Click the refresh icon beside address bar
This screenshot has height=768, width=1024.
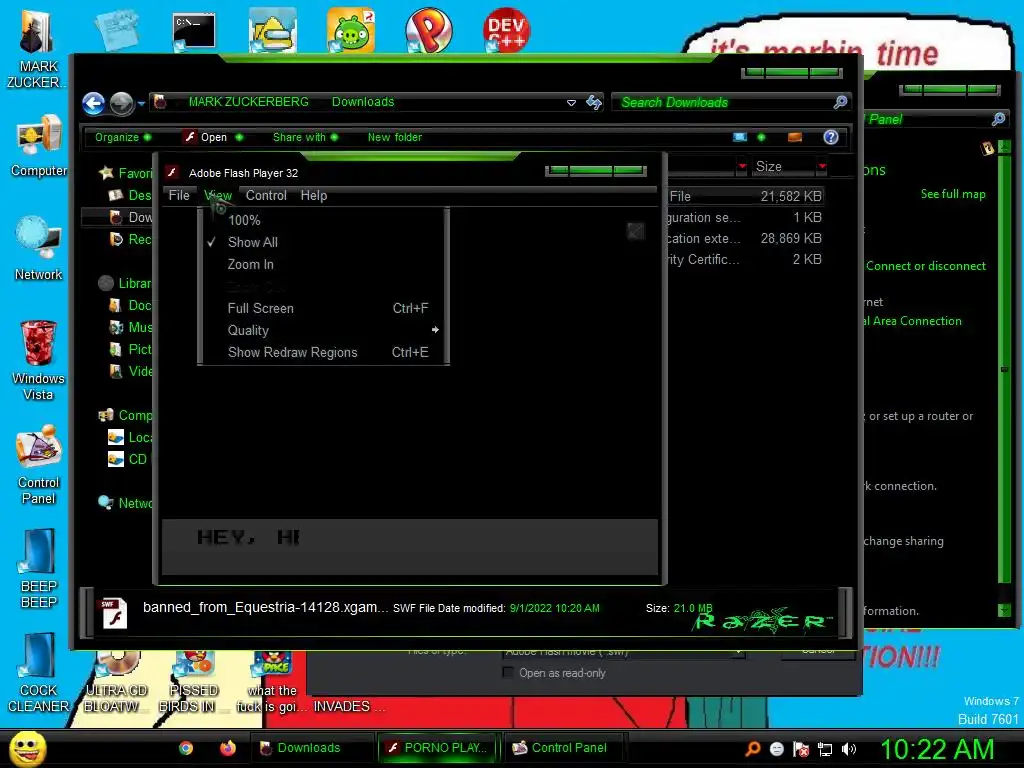point(594,102)
